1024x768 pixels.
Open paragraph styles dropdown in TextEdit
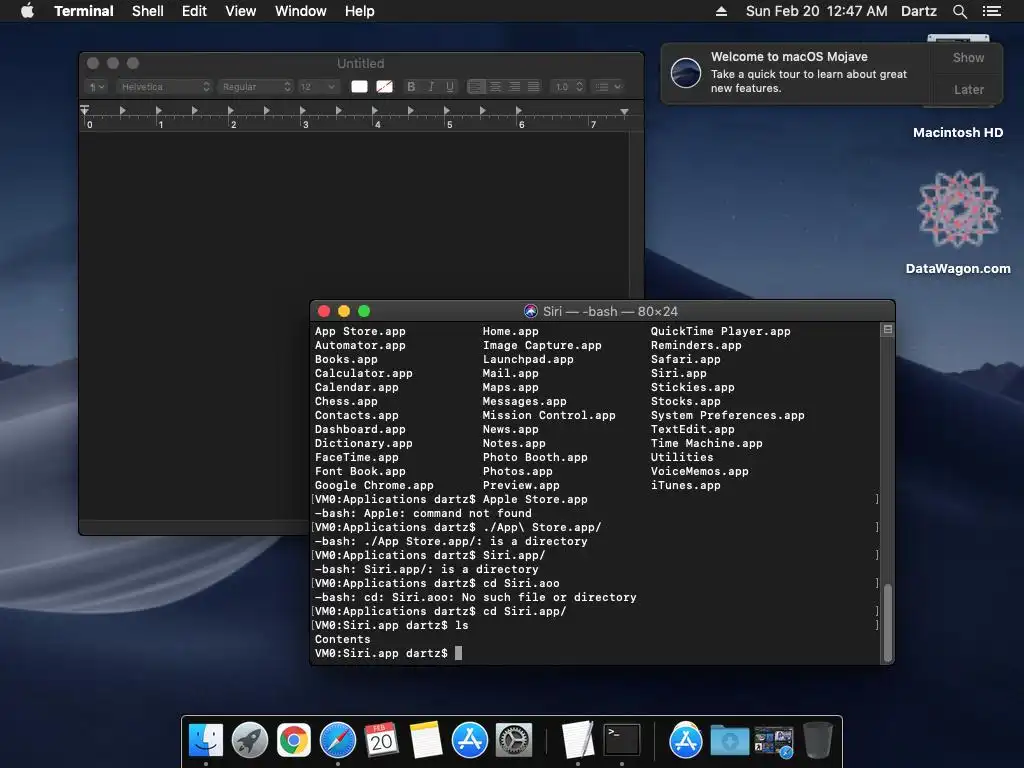point(97,86)
